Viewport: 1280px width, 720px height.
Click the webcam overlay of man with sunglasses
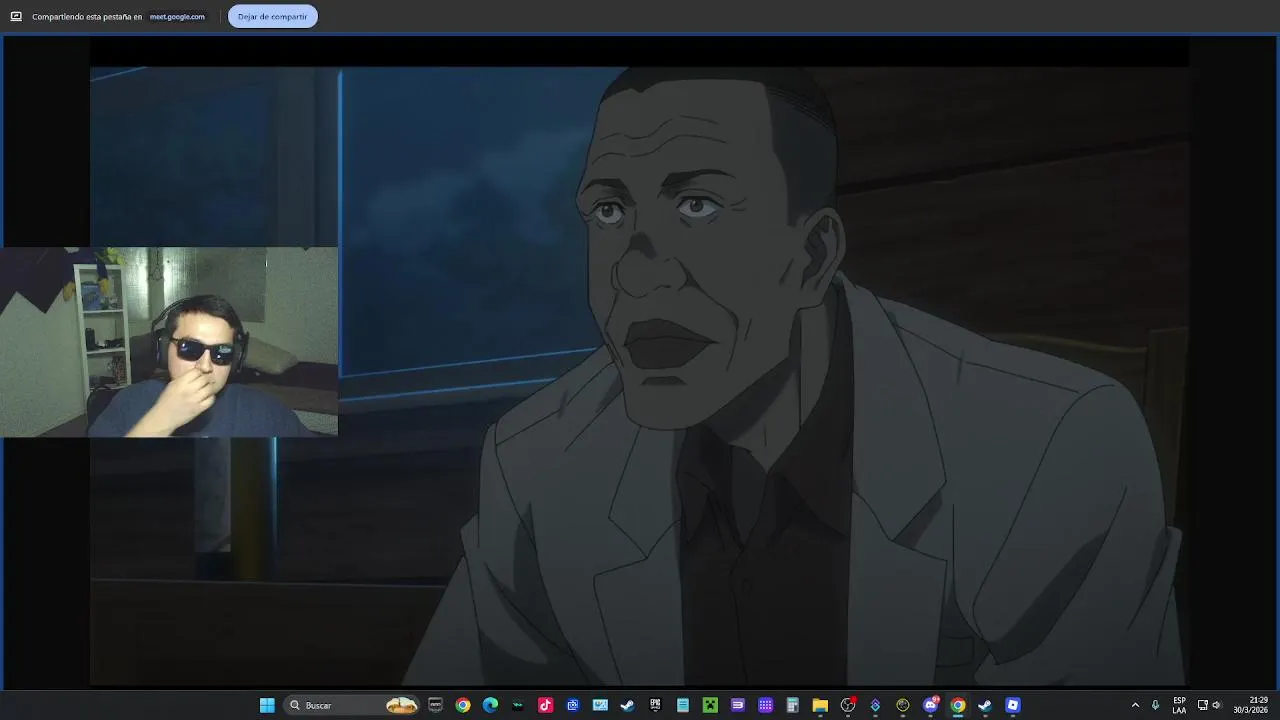tap(169, 342)
